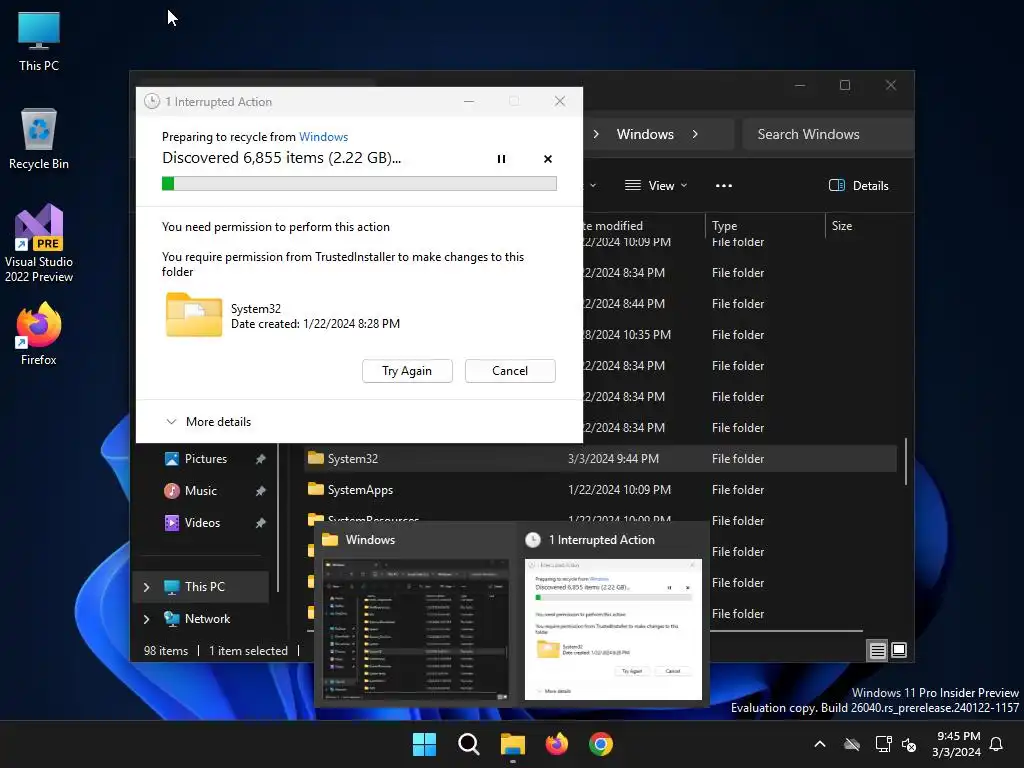Screen dimensions: 1024x768
Task: Click the Search Windows field
Action: click(827, 135)
